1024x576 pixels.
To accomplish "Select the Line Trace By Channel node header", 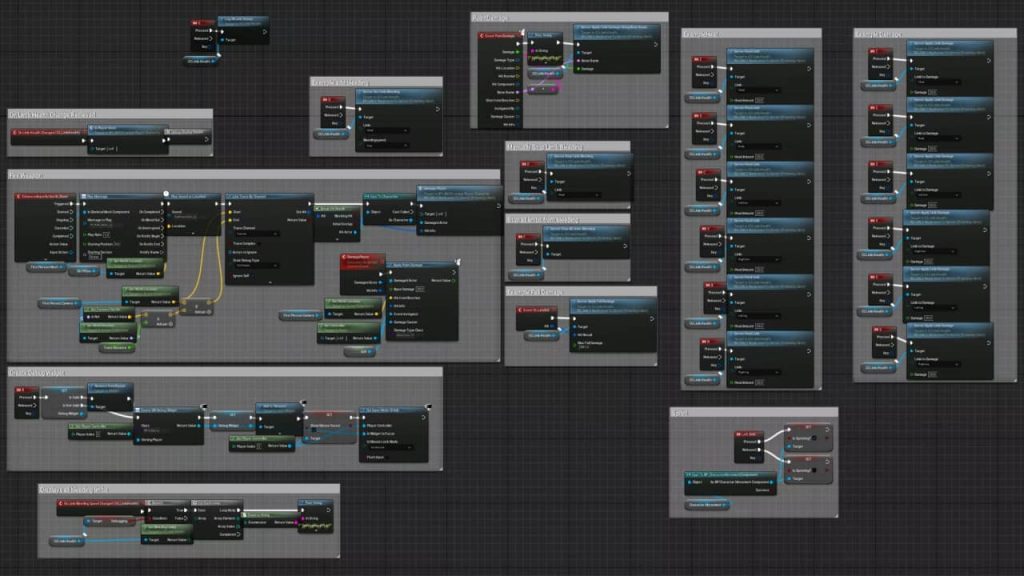I will tap(270, 197).
